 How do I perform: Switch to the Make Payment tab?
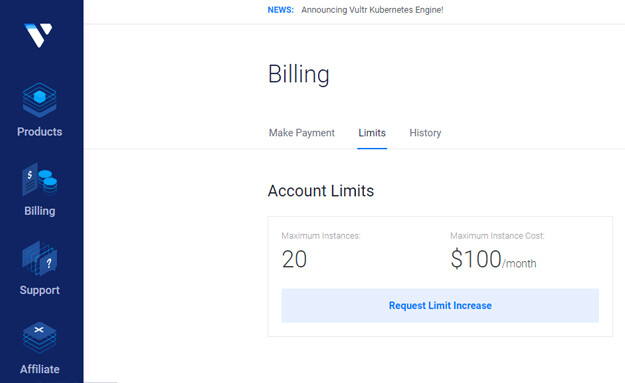coord(302,133)
